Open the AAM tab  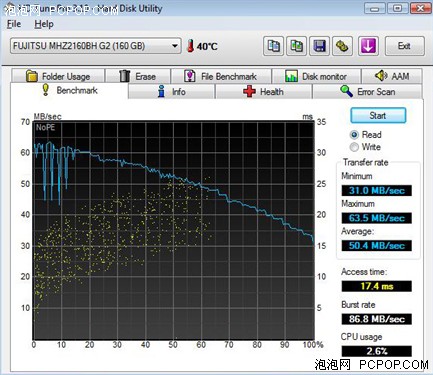click(392, 76)
